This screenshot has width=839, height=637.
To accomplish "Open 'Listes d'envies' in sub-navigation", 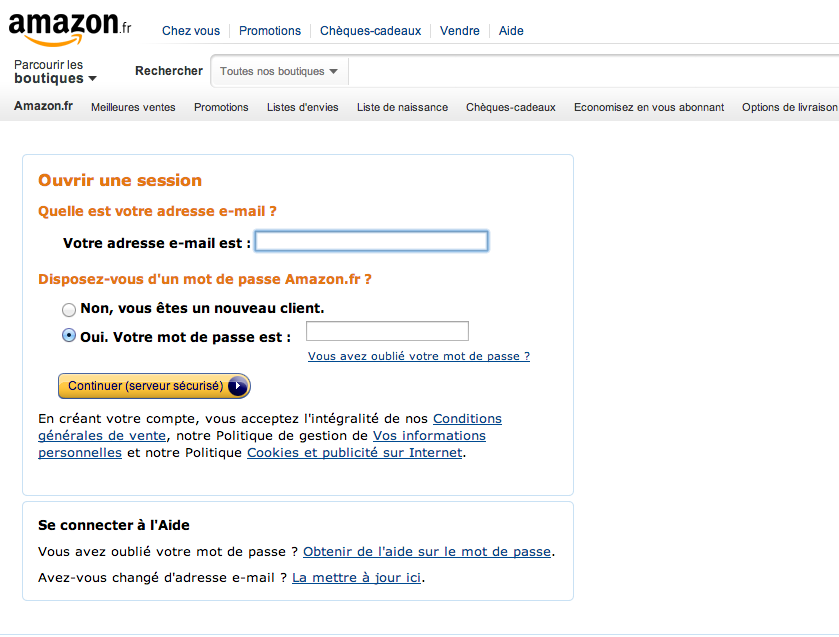I will click(x=303, y=107).
